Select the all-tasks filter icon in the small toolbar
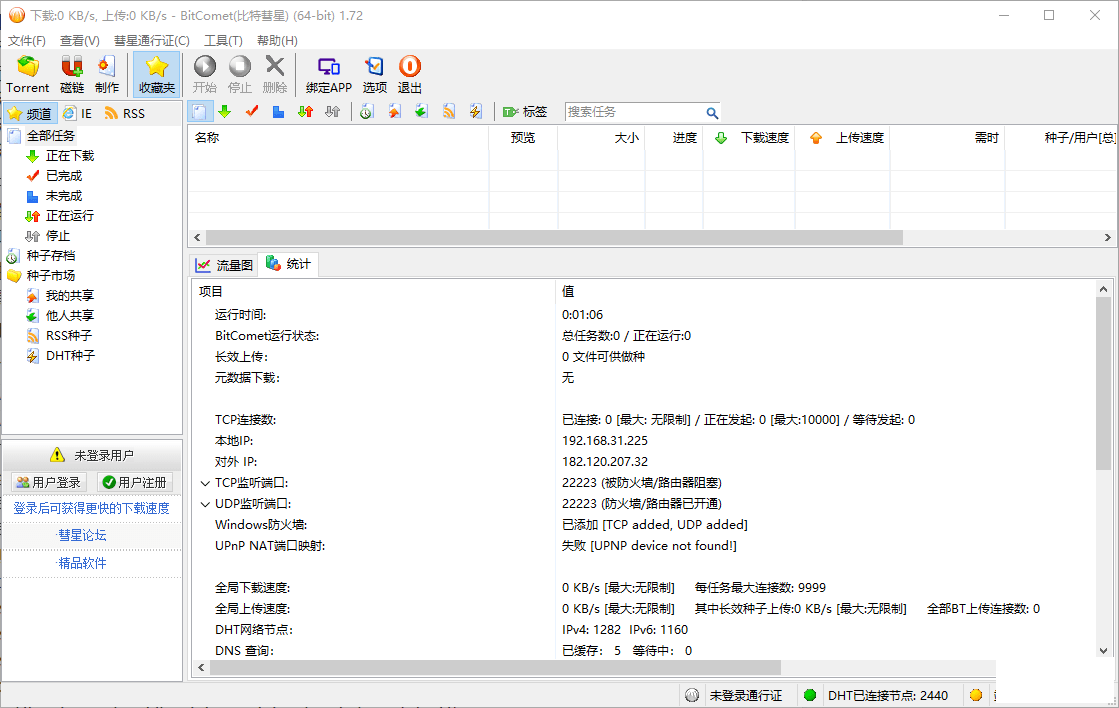The width and height of the screenshot is (1119, 708). pos(200,111)
